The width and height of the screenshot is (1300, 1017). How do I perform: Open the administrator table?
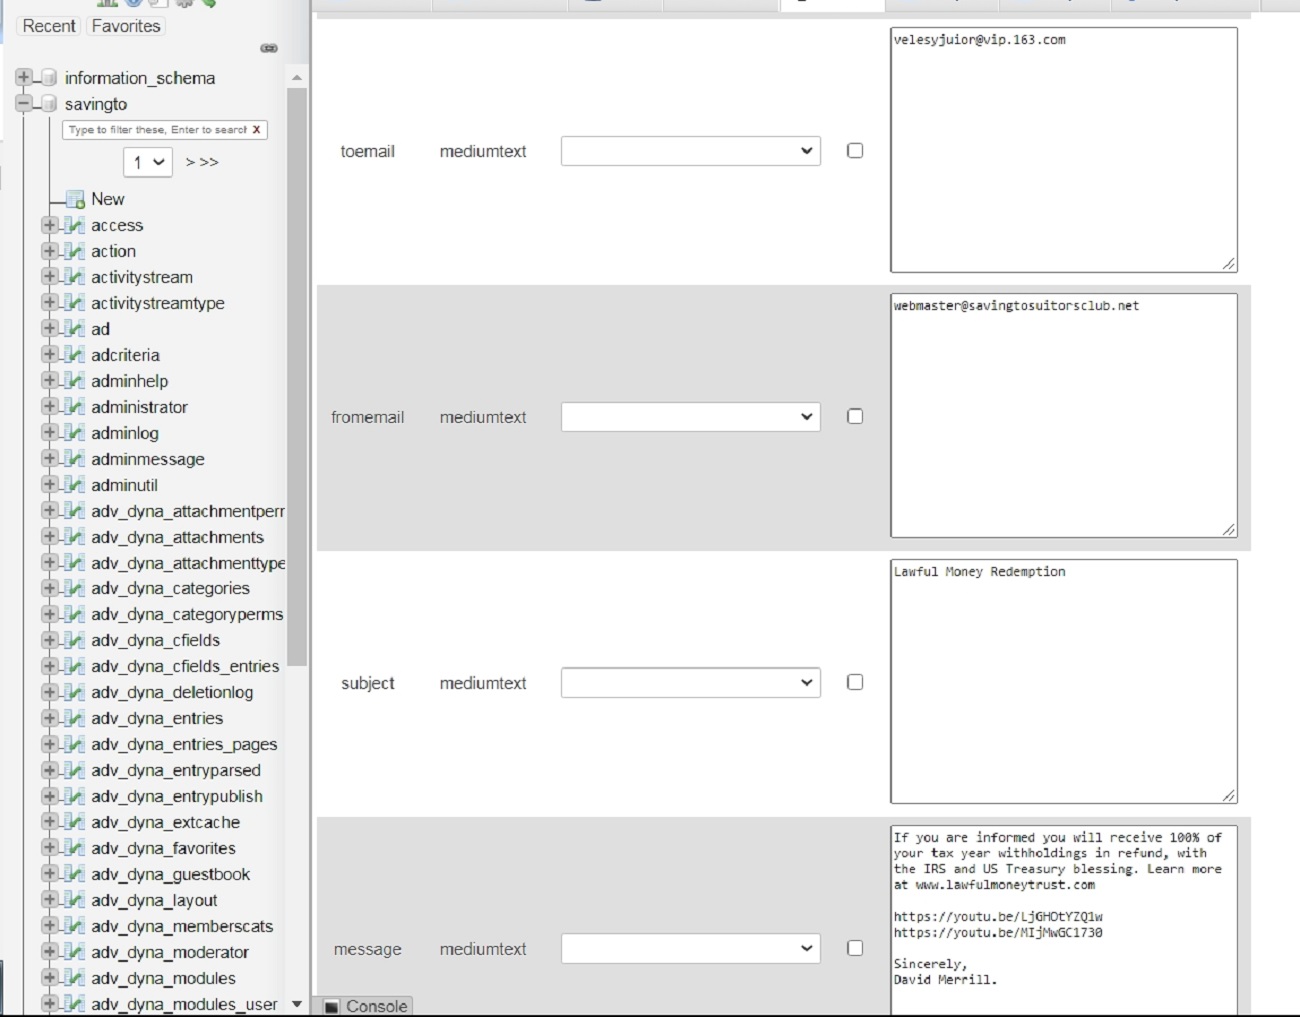139,407
